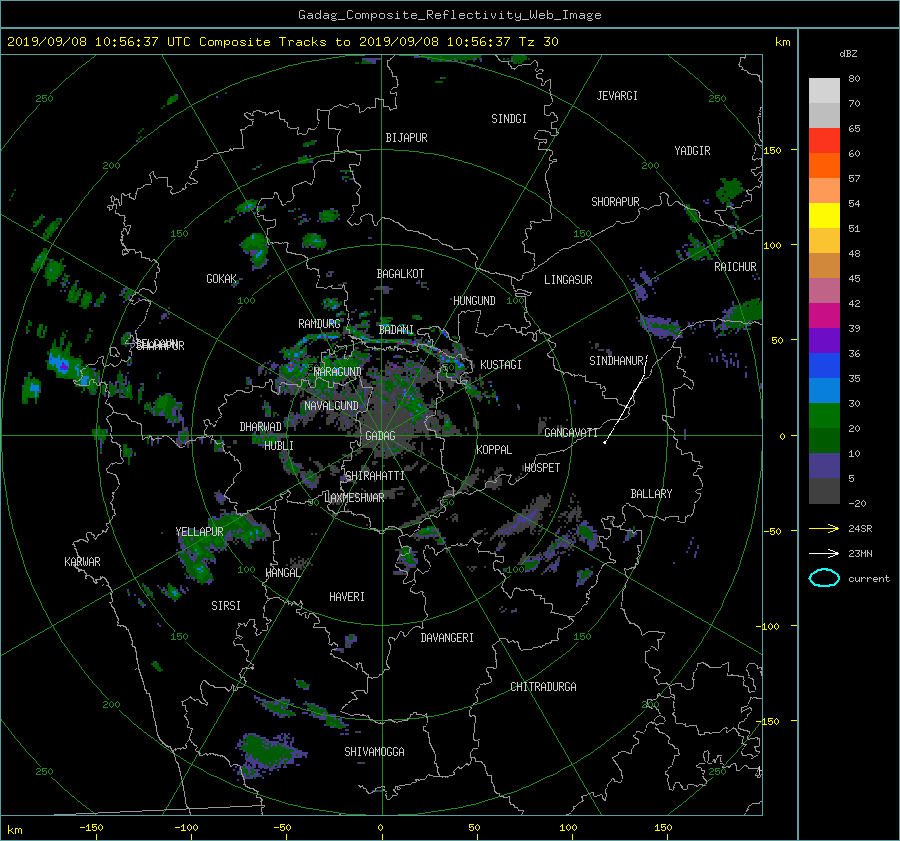This screenshot has width=900, height=841.
Task: Click the BAGALKOT city label
Action: pos(400,274)
